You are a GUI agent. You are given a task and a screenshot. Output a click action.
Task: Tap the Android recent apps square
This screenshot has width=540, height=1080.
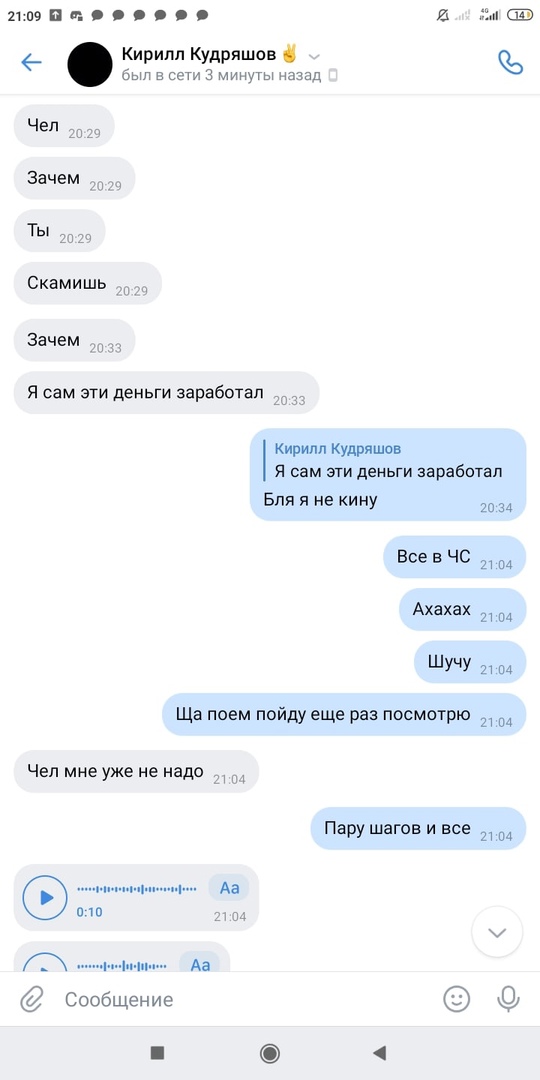click(x=157, y=1052)
